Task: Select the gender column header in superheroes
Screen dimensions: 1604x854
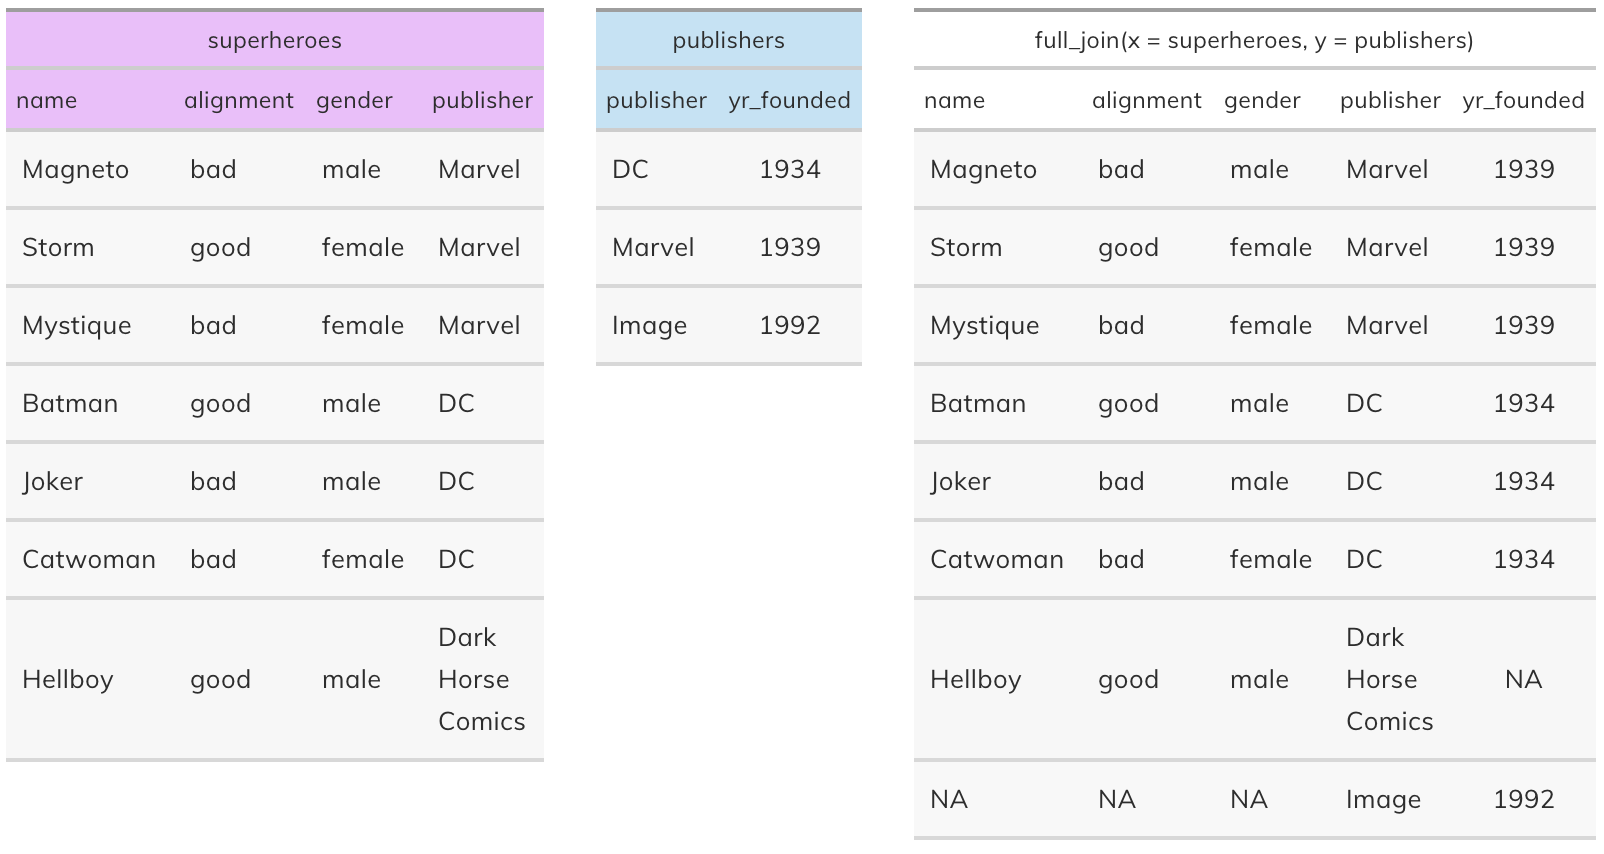Action: tap(354, 100)
